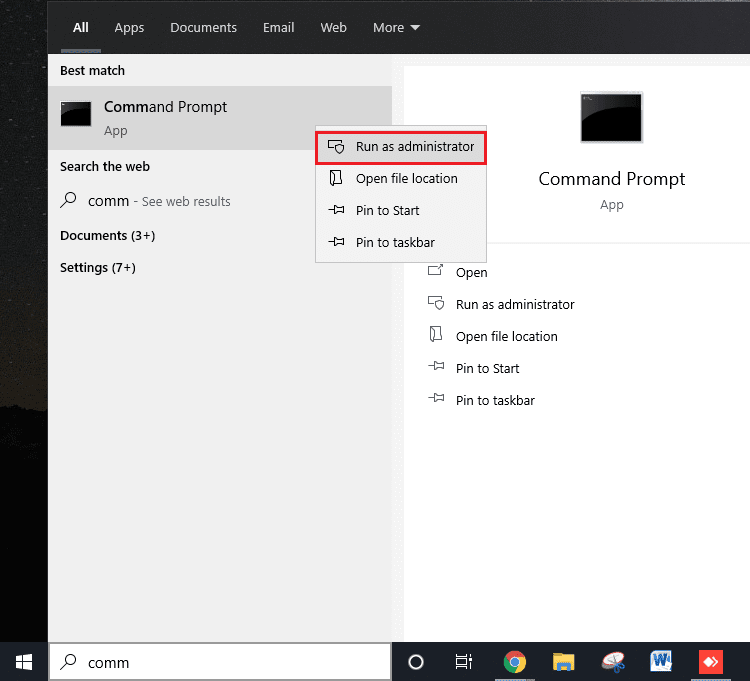
Task: Click the Cortana circle icon
Action: click(x=416, y=662)
